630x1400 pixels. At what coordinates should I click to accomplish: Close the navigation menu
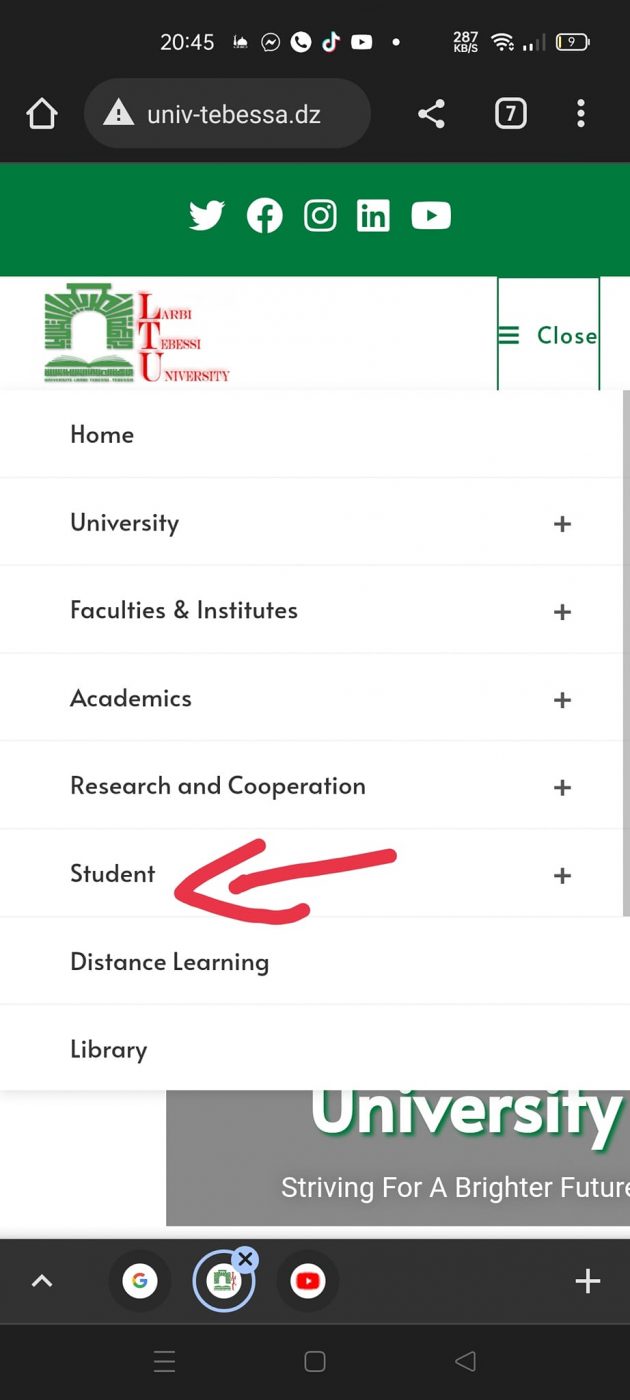coord(548,335)
